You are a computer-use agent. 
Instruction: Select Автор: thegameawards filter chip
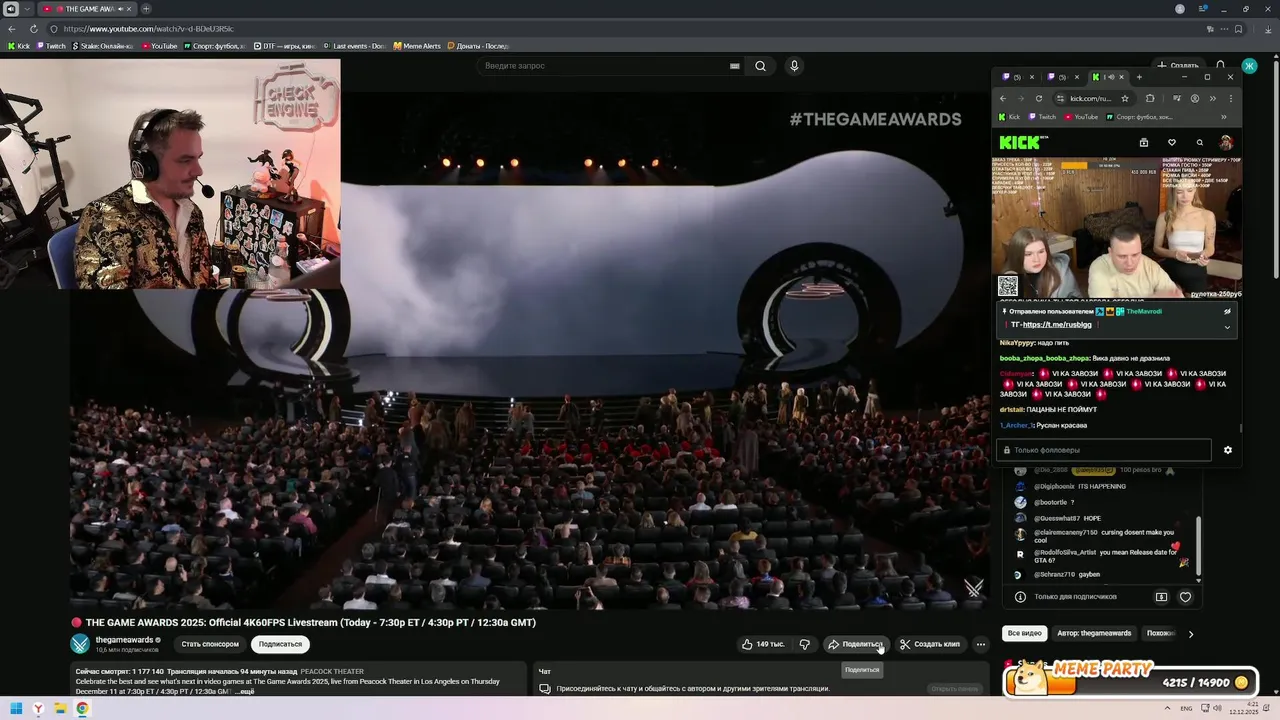tap(1094, 633)
